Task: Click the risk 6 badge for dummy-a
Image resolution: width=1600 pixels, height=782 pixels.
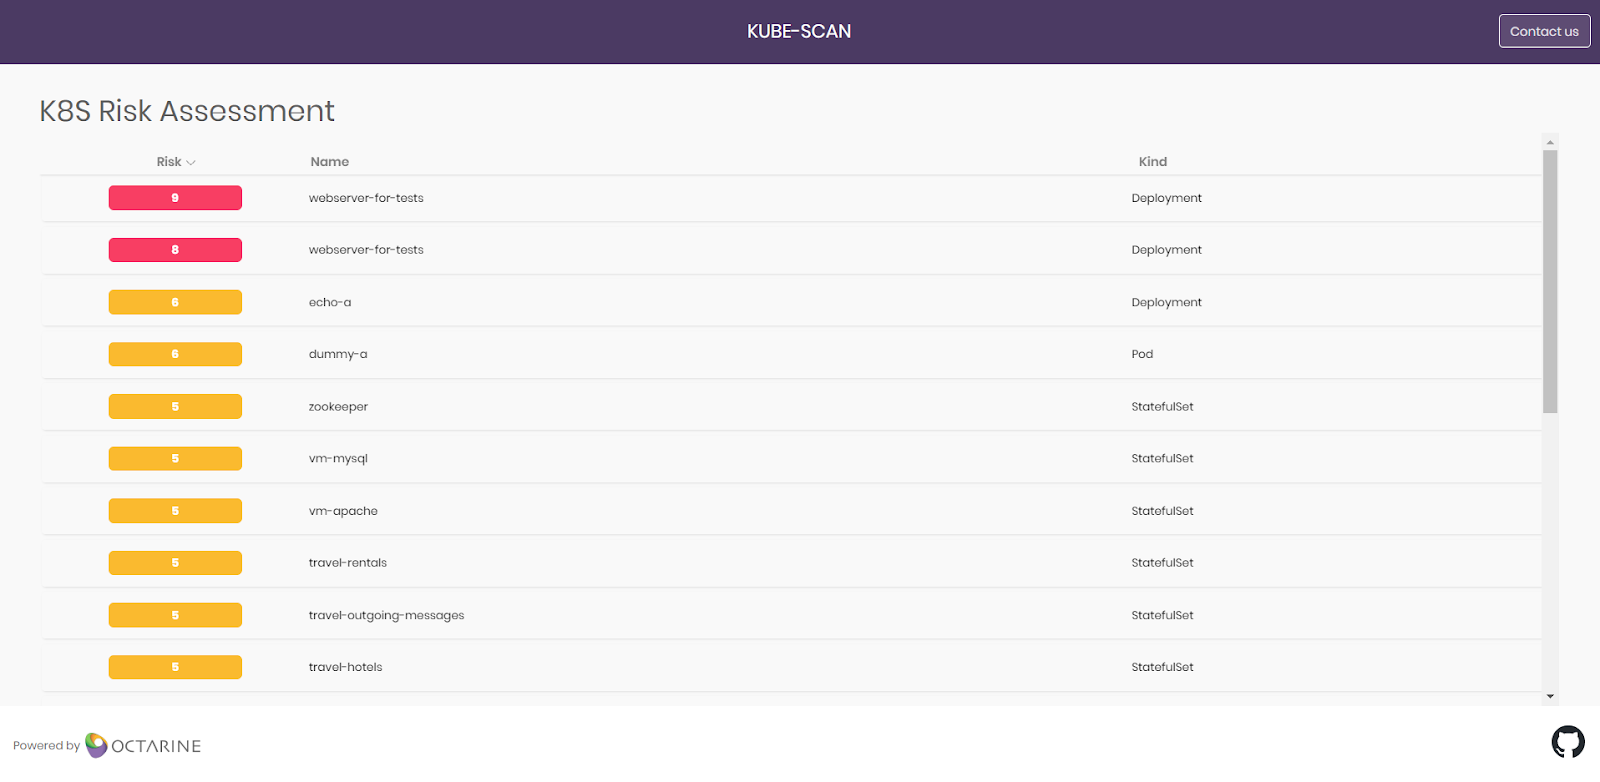Action: point(175,354)
